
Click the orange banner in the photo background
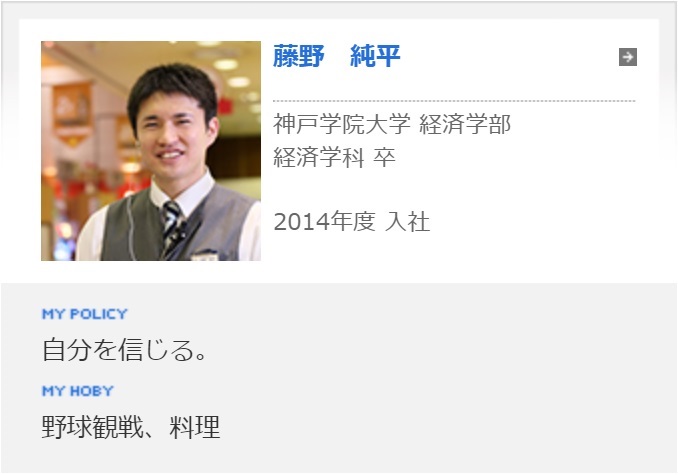coord(72,114)
